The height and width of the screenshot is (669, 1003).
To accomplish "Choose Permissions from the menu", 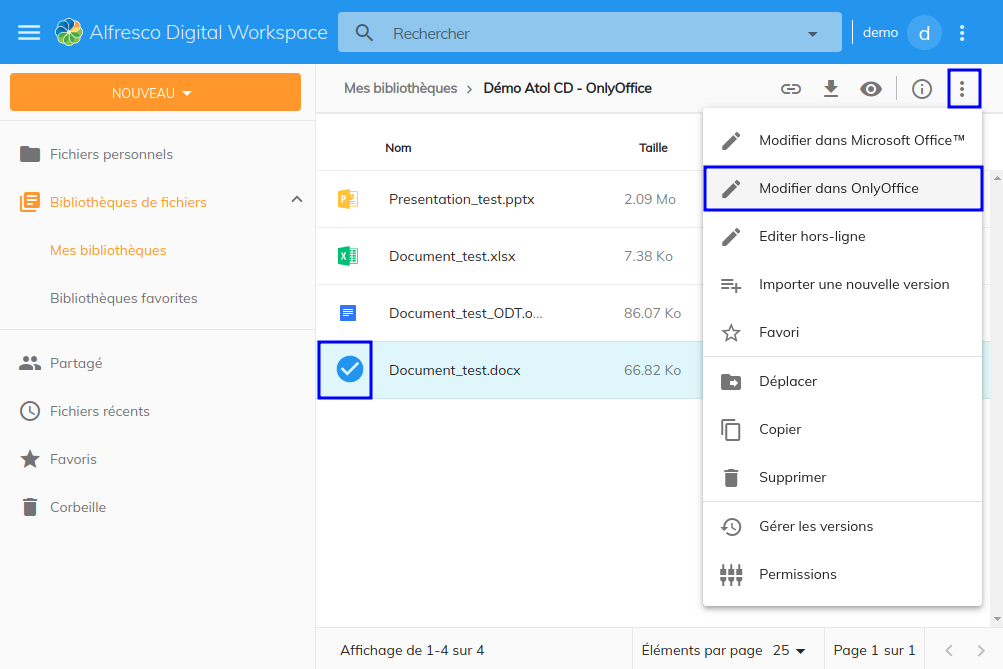I will point(842,574).
